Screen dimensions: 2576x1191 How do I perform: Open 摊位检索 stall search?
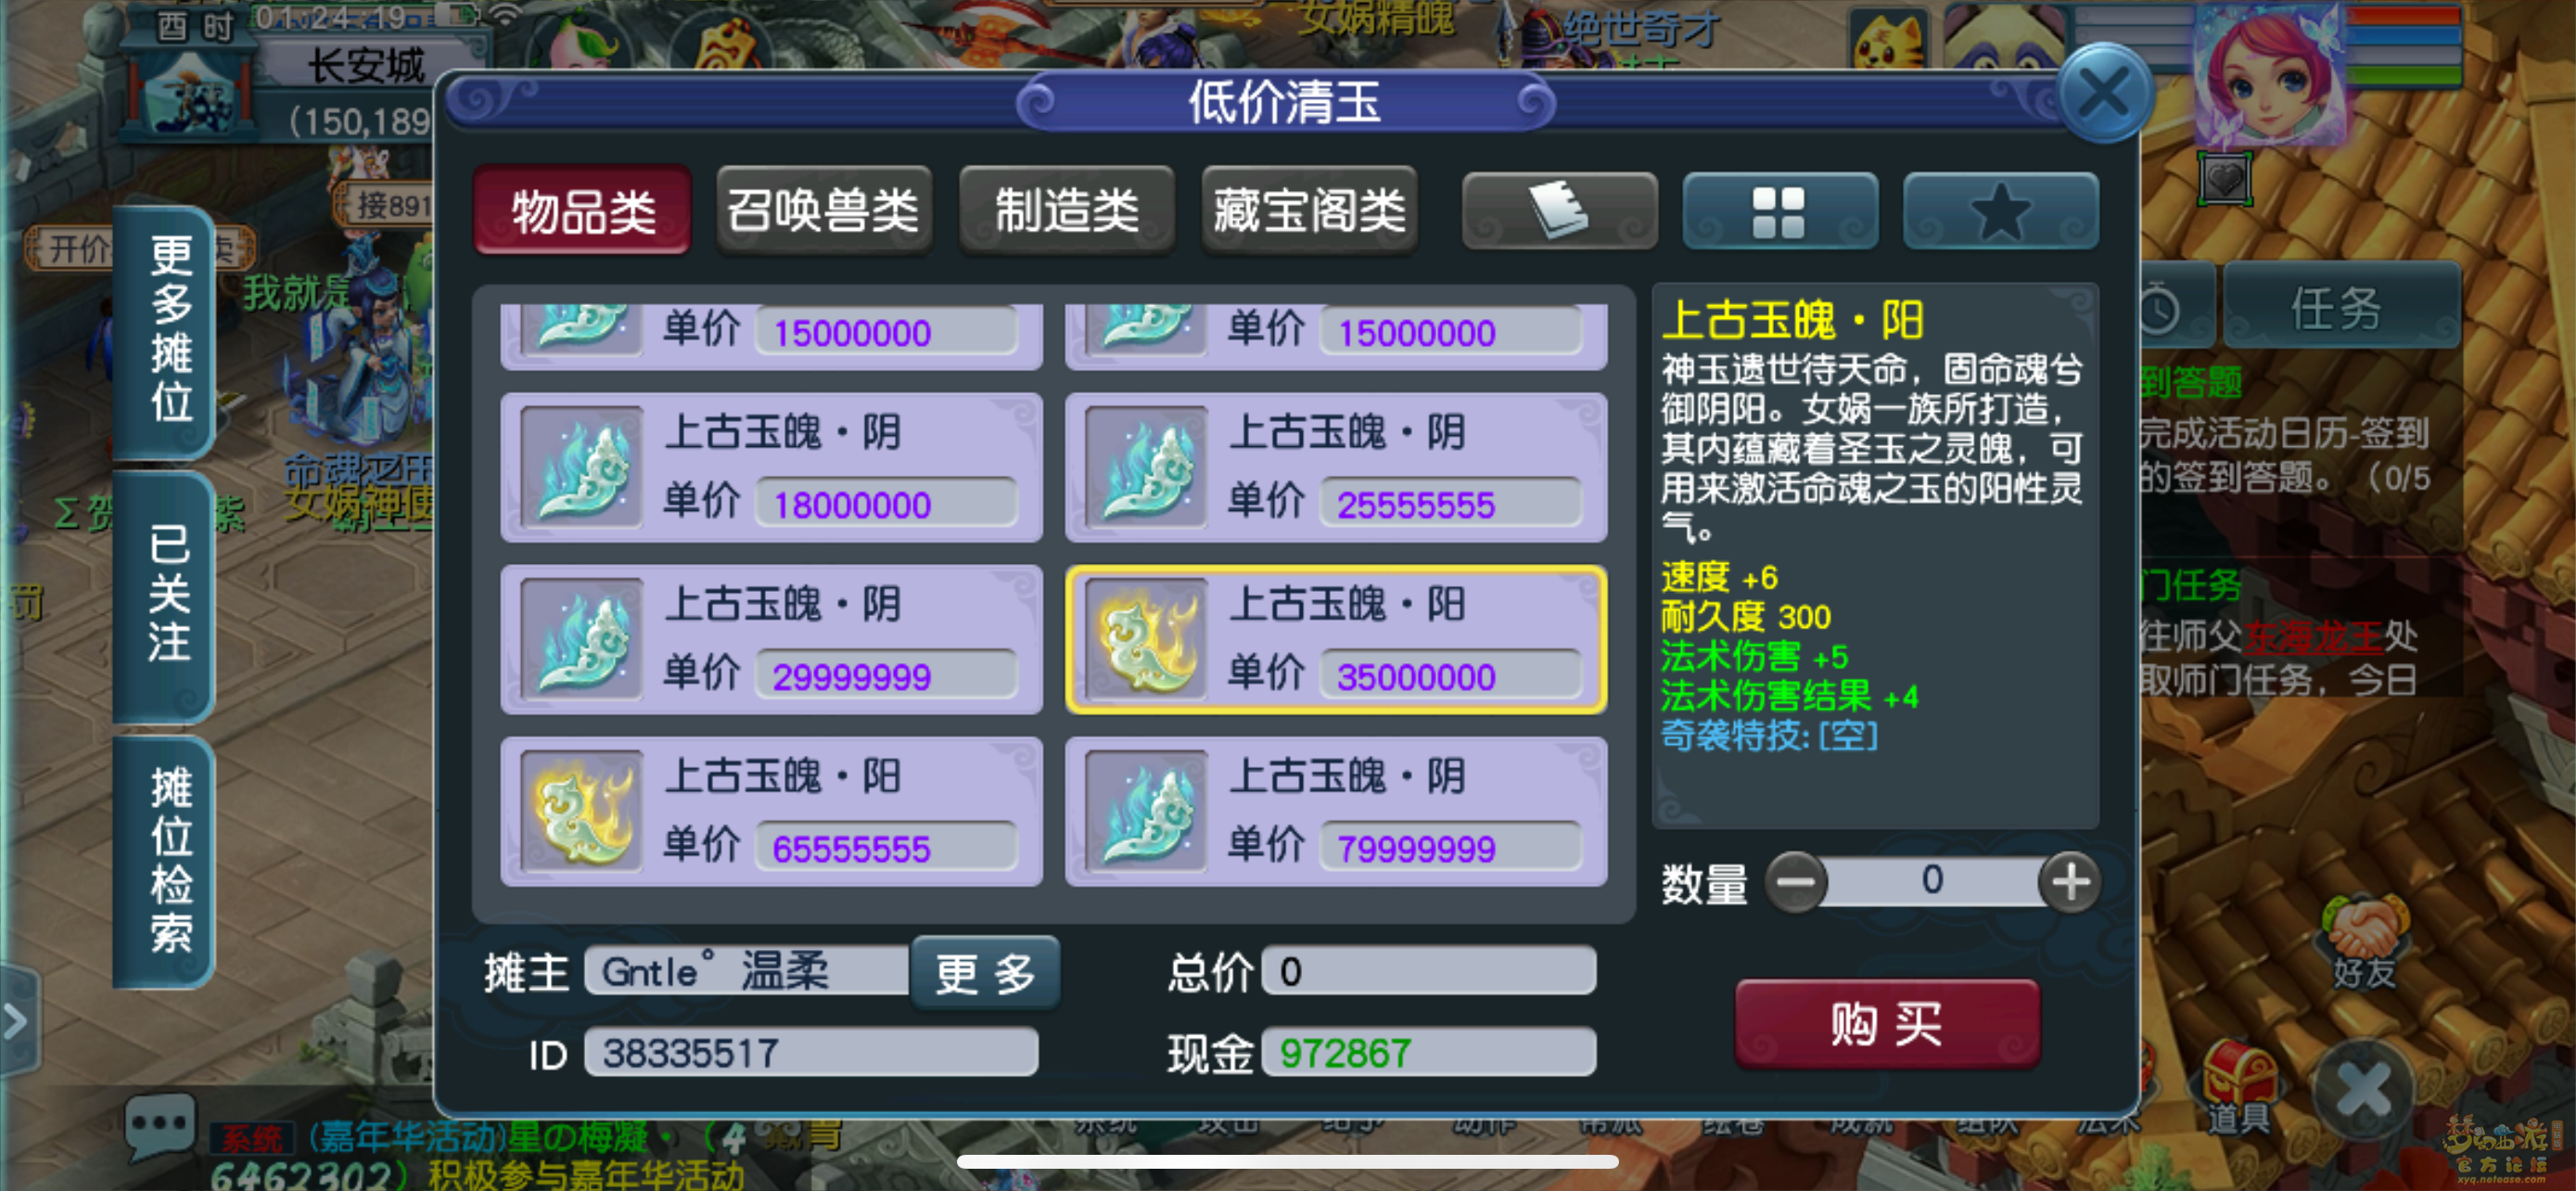pos(167,860)
